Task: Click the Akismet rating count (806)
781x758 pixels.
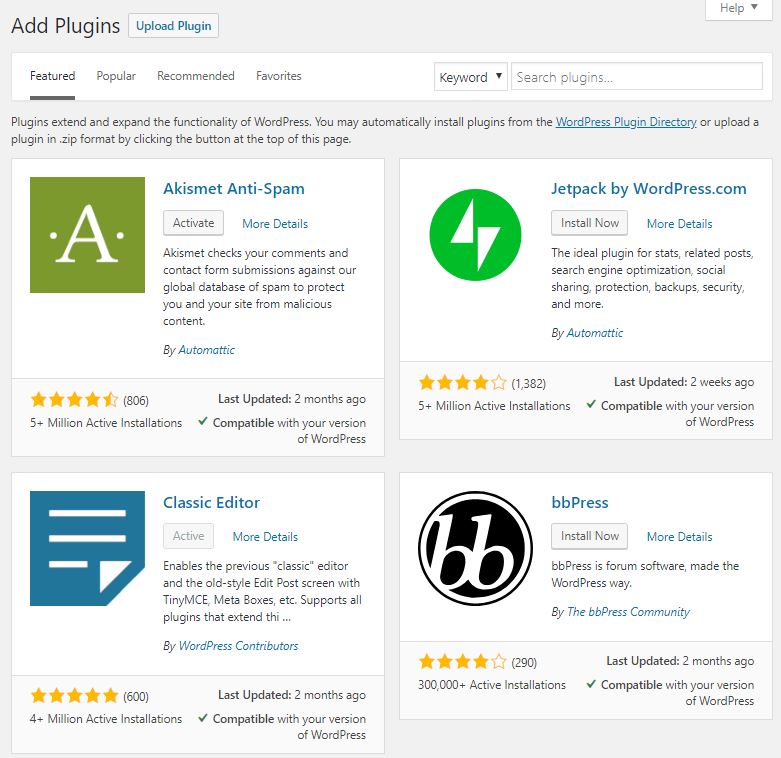Action: coord(136,401)
